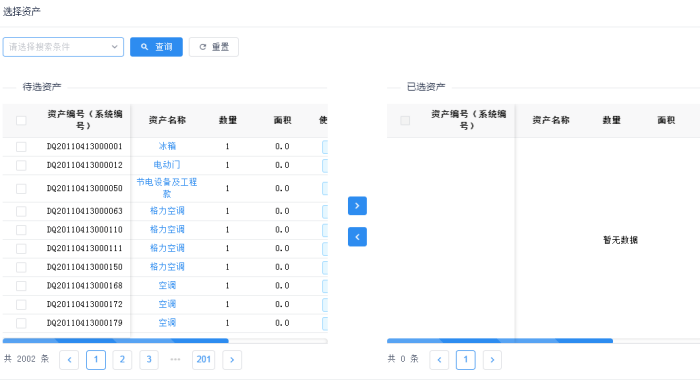Viewport: 700px width, 382px height.
Task: Click the 重置 reset button
Action: (214, 47)
